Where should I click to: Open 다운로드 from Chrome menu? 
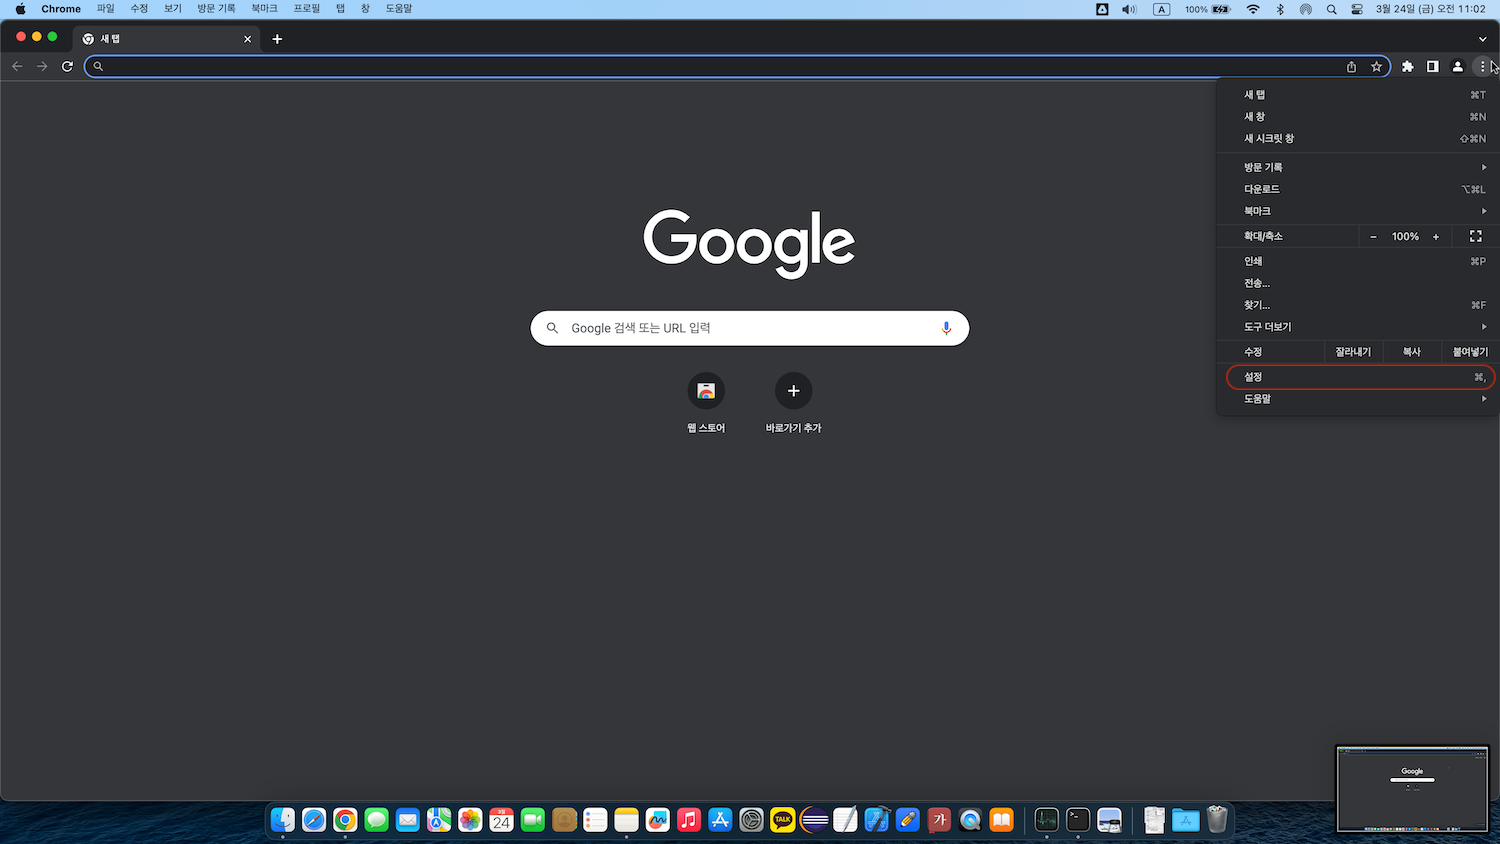click(1358, 189)
